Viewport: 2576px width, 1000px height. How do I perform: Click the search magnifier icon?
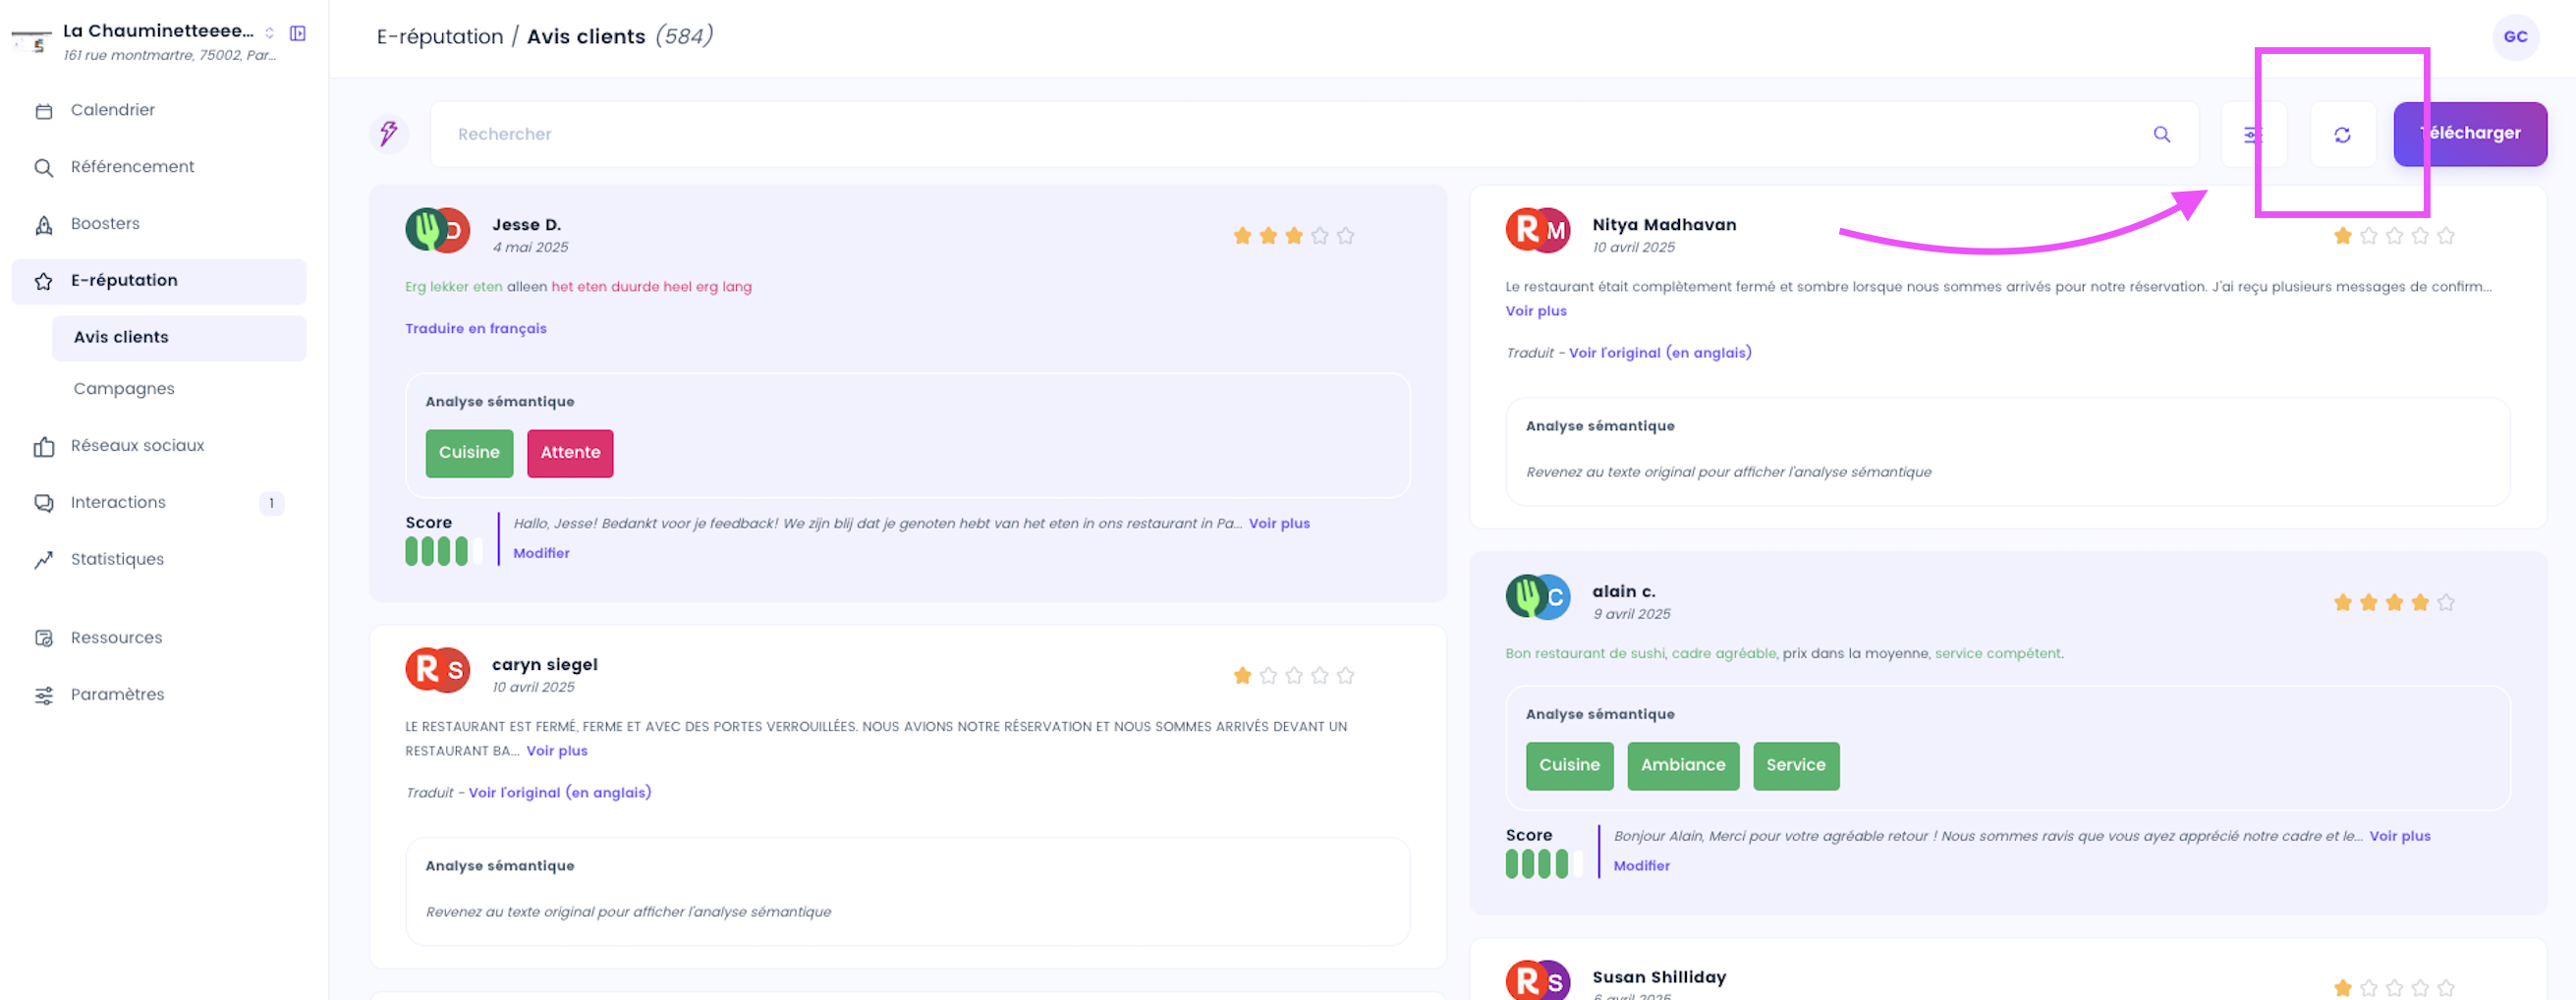[2161, 134]
